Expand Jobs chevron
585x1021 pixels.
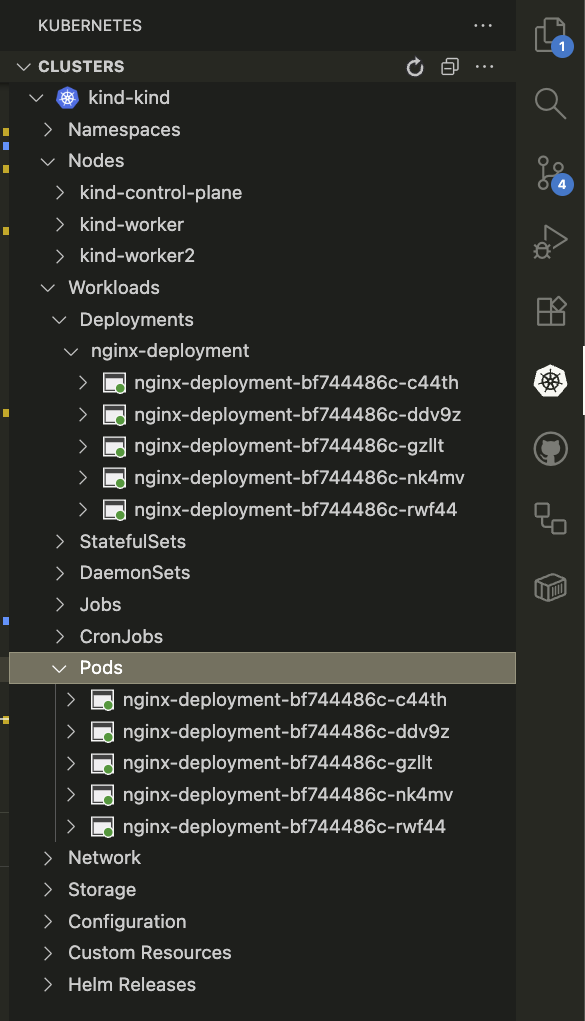[60, 605]
